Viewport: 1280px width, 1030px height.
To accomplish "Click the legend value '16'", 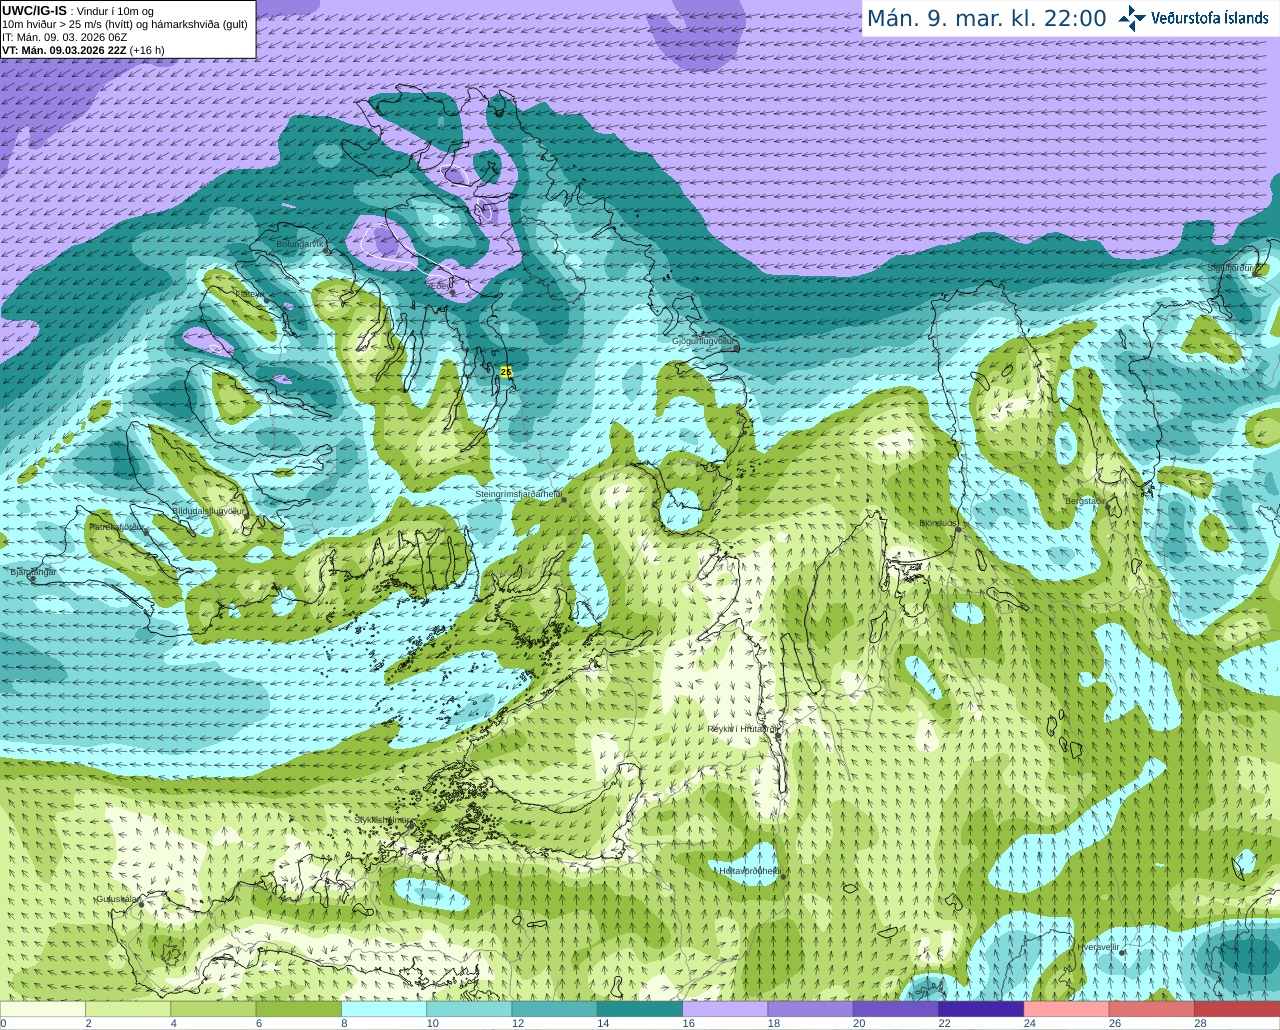I will click(689, 1023).
